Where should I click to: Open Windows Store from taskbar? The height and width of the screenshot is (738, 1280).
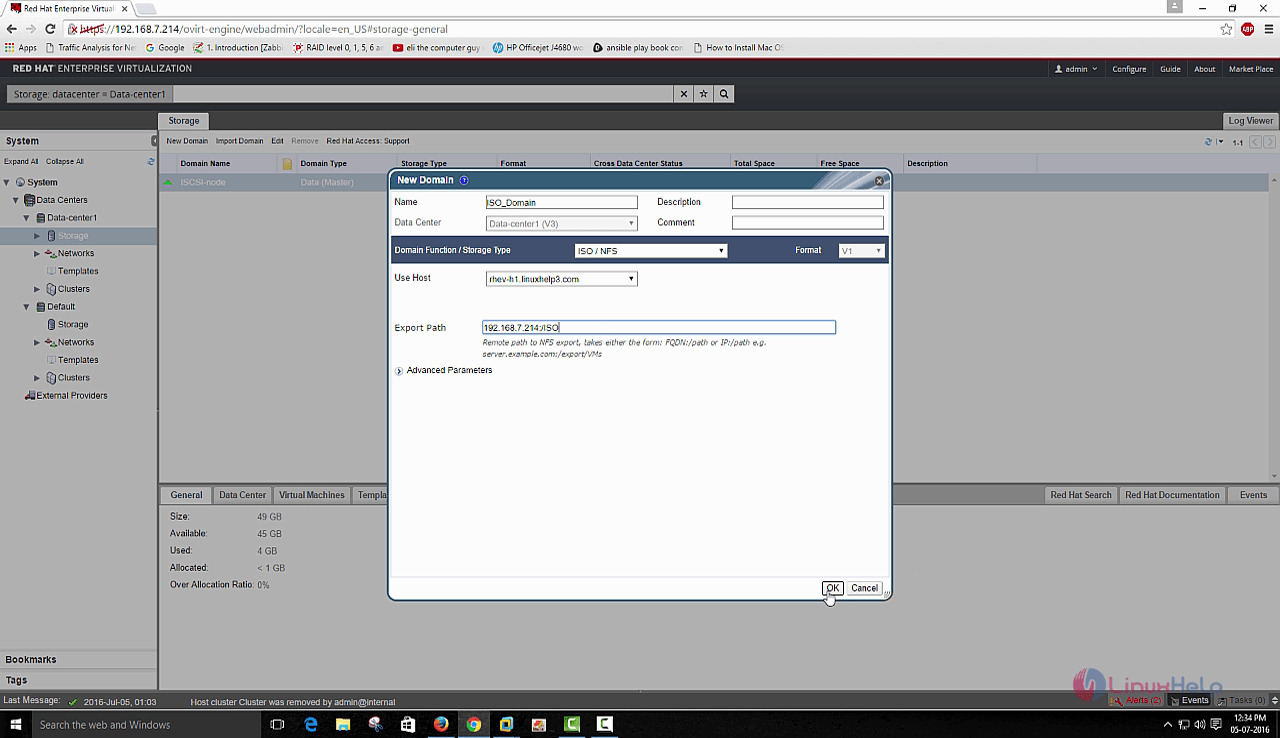tap(408, 724)
